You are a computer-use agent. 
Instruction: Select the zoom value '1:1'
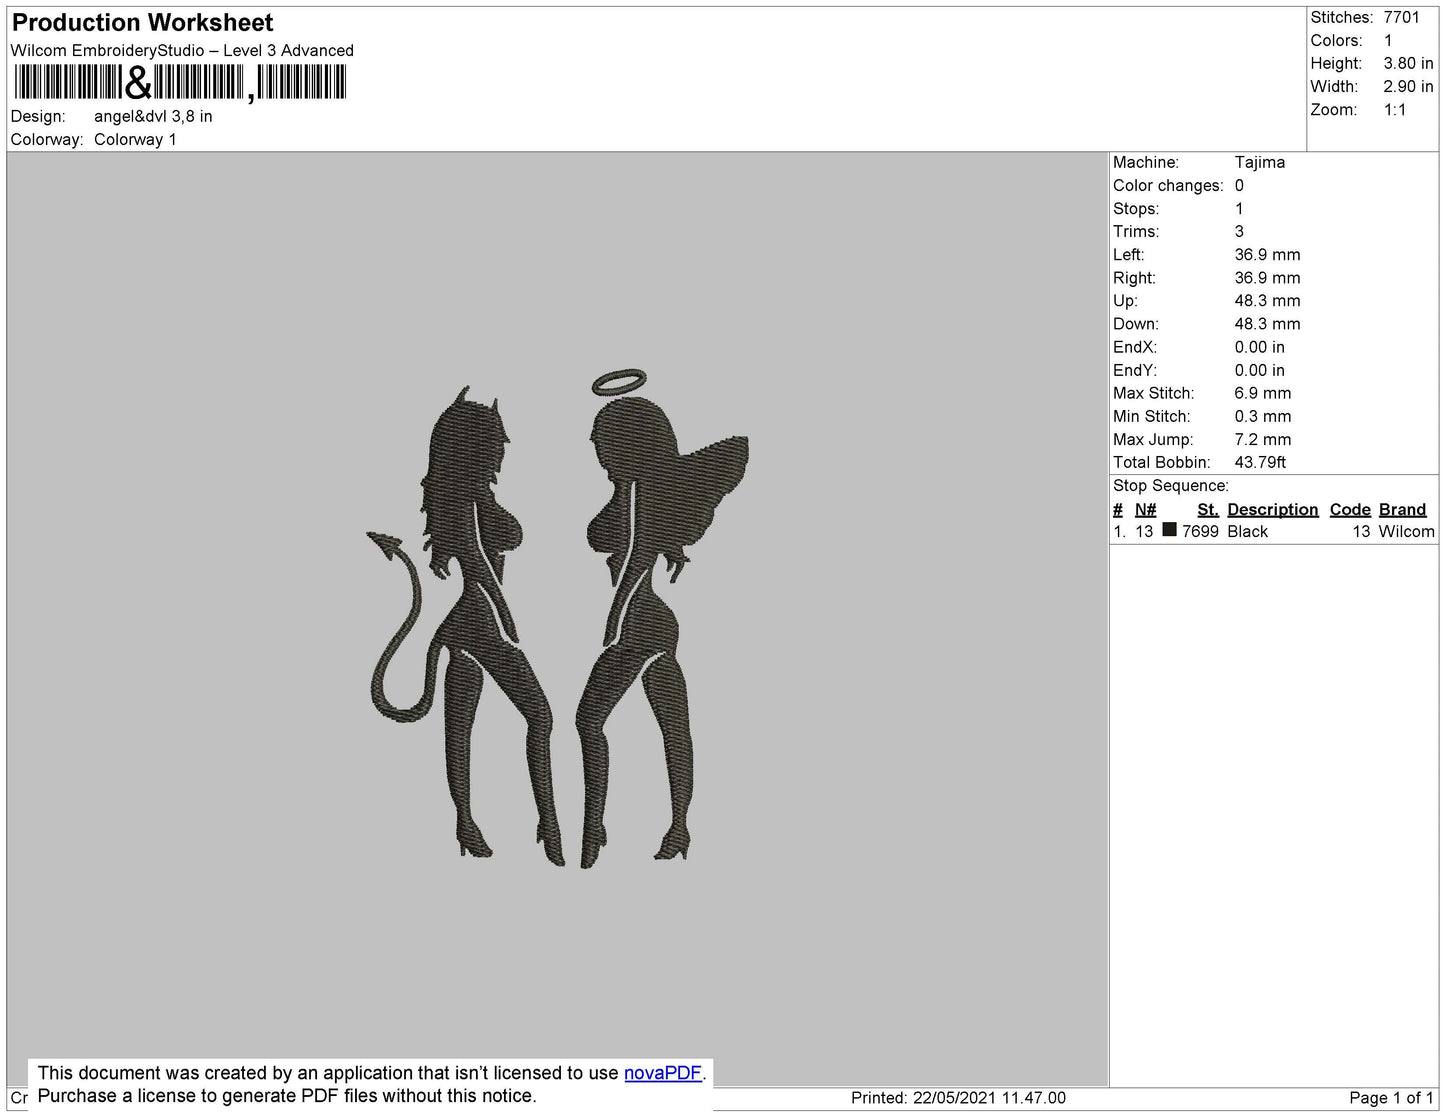1395,110
